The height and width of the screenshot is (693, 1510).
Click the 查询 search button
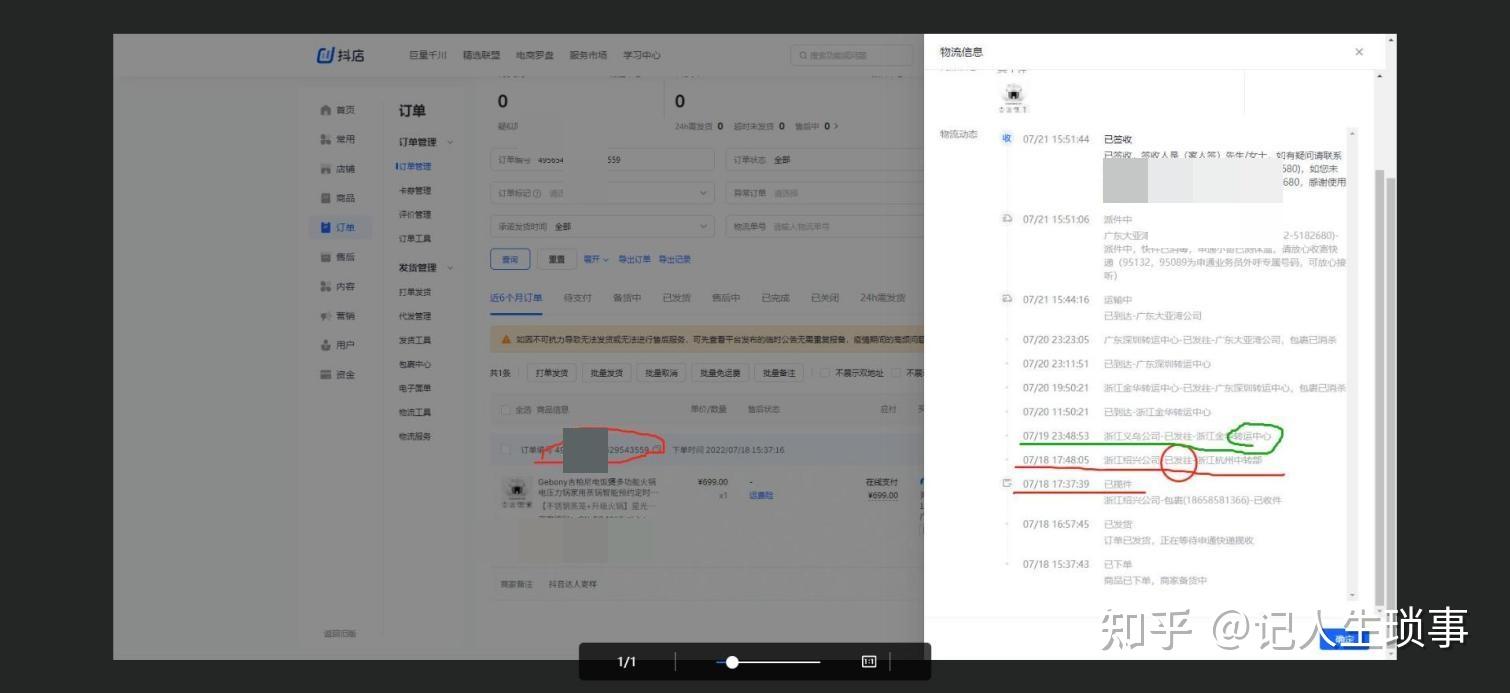point(510,260)
